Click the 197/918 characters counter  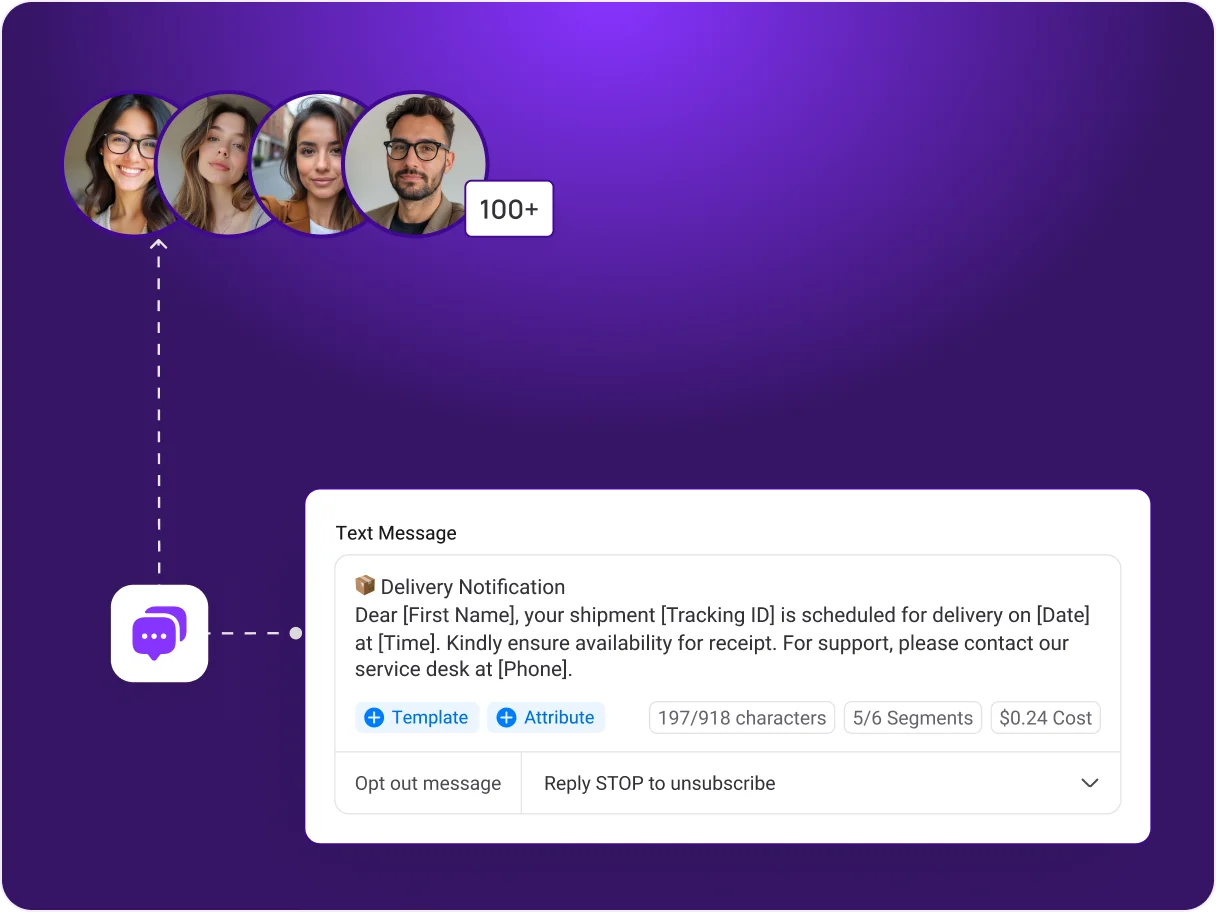(742, 718)
